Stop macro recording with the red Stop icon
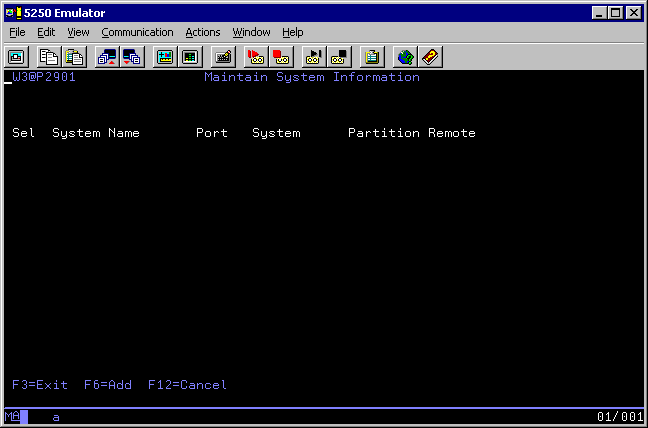The width and height of the screenshot is (648, 428). 281,57
